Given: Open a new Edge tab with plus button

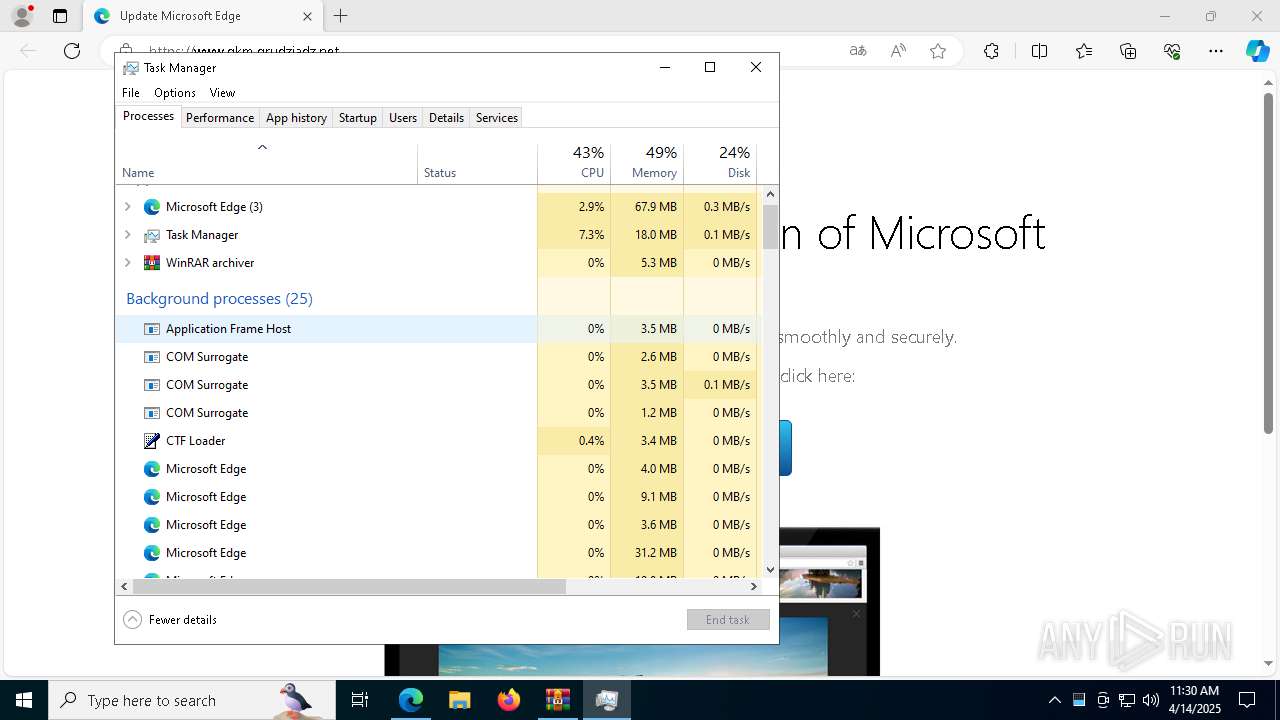Looking at the screenshot, I should (x=341, y=16).
